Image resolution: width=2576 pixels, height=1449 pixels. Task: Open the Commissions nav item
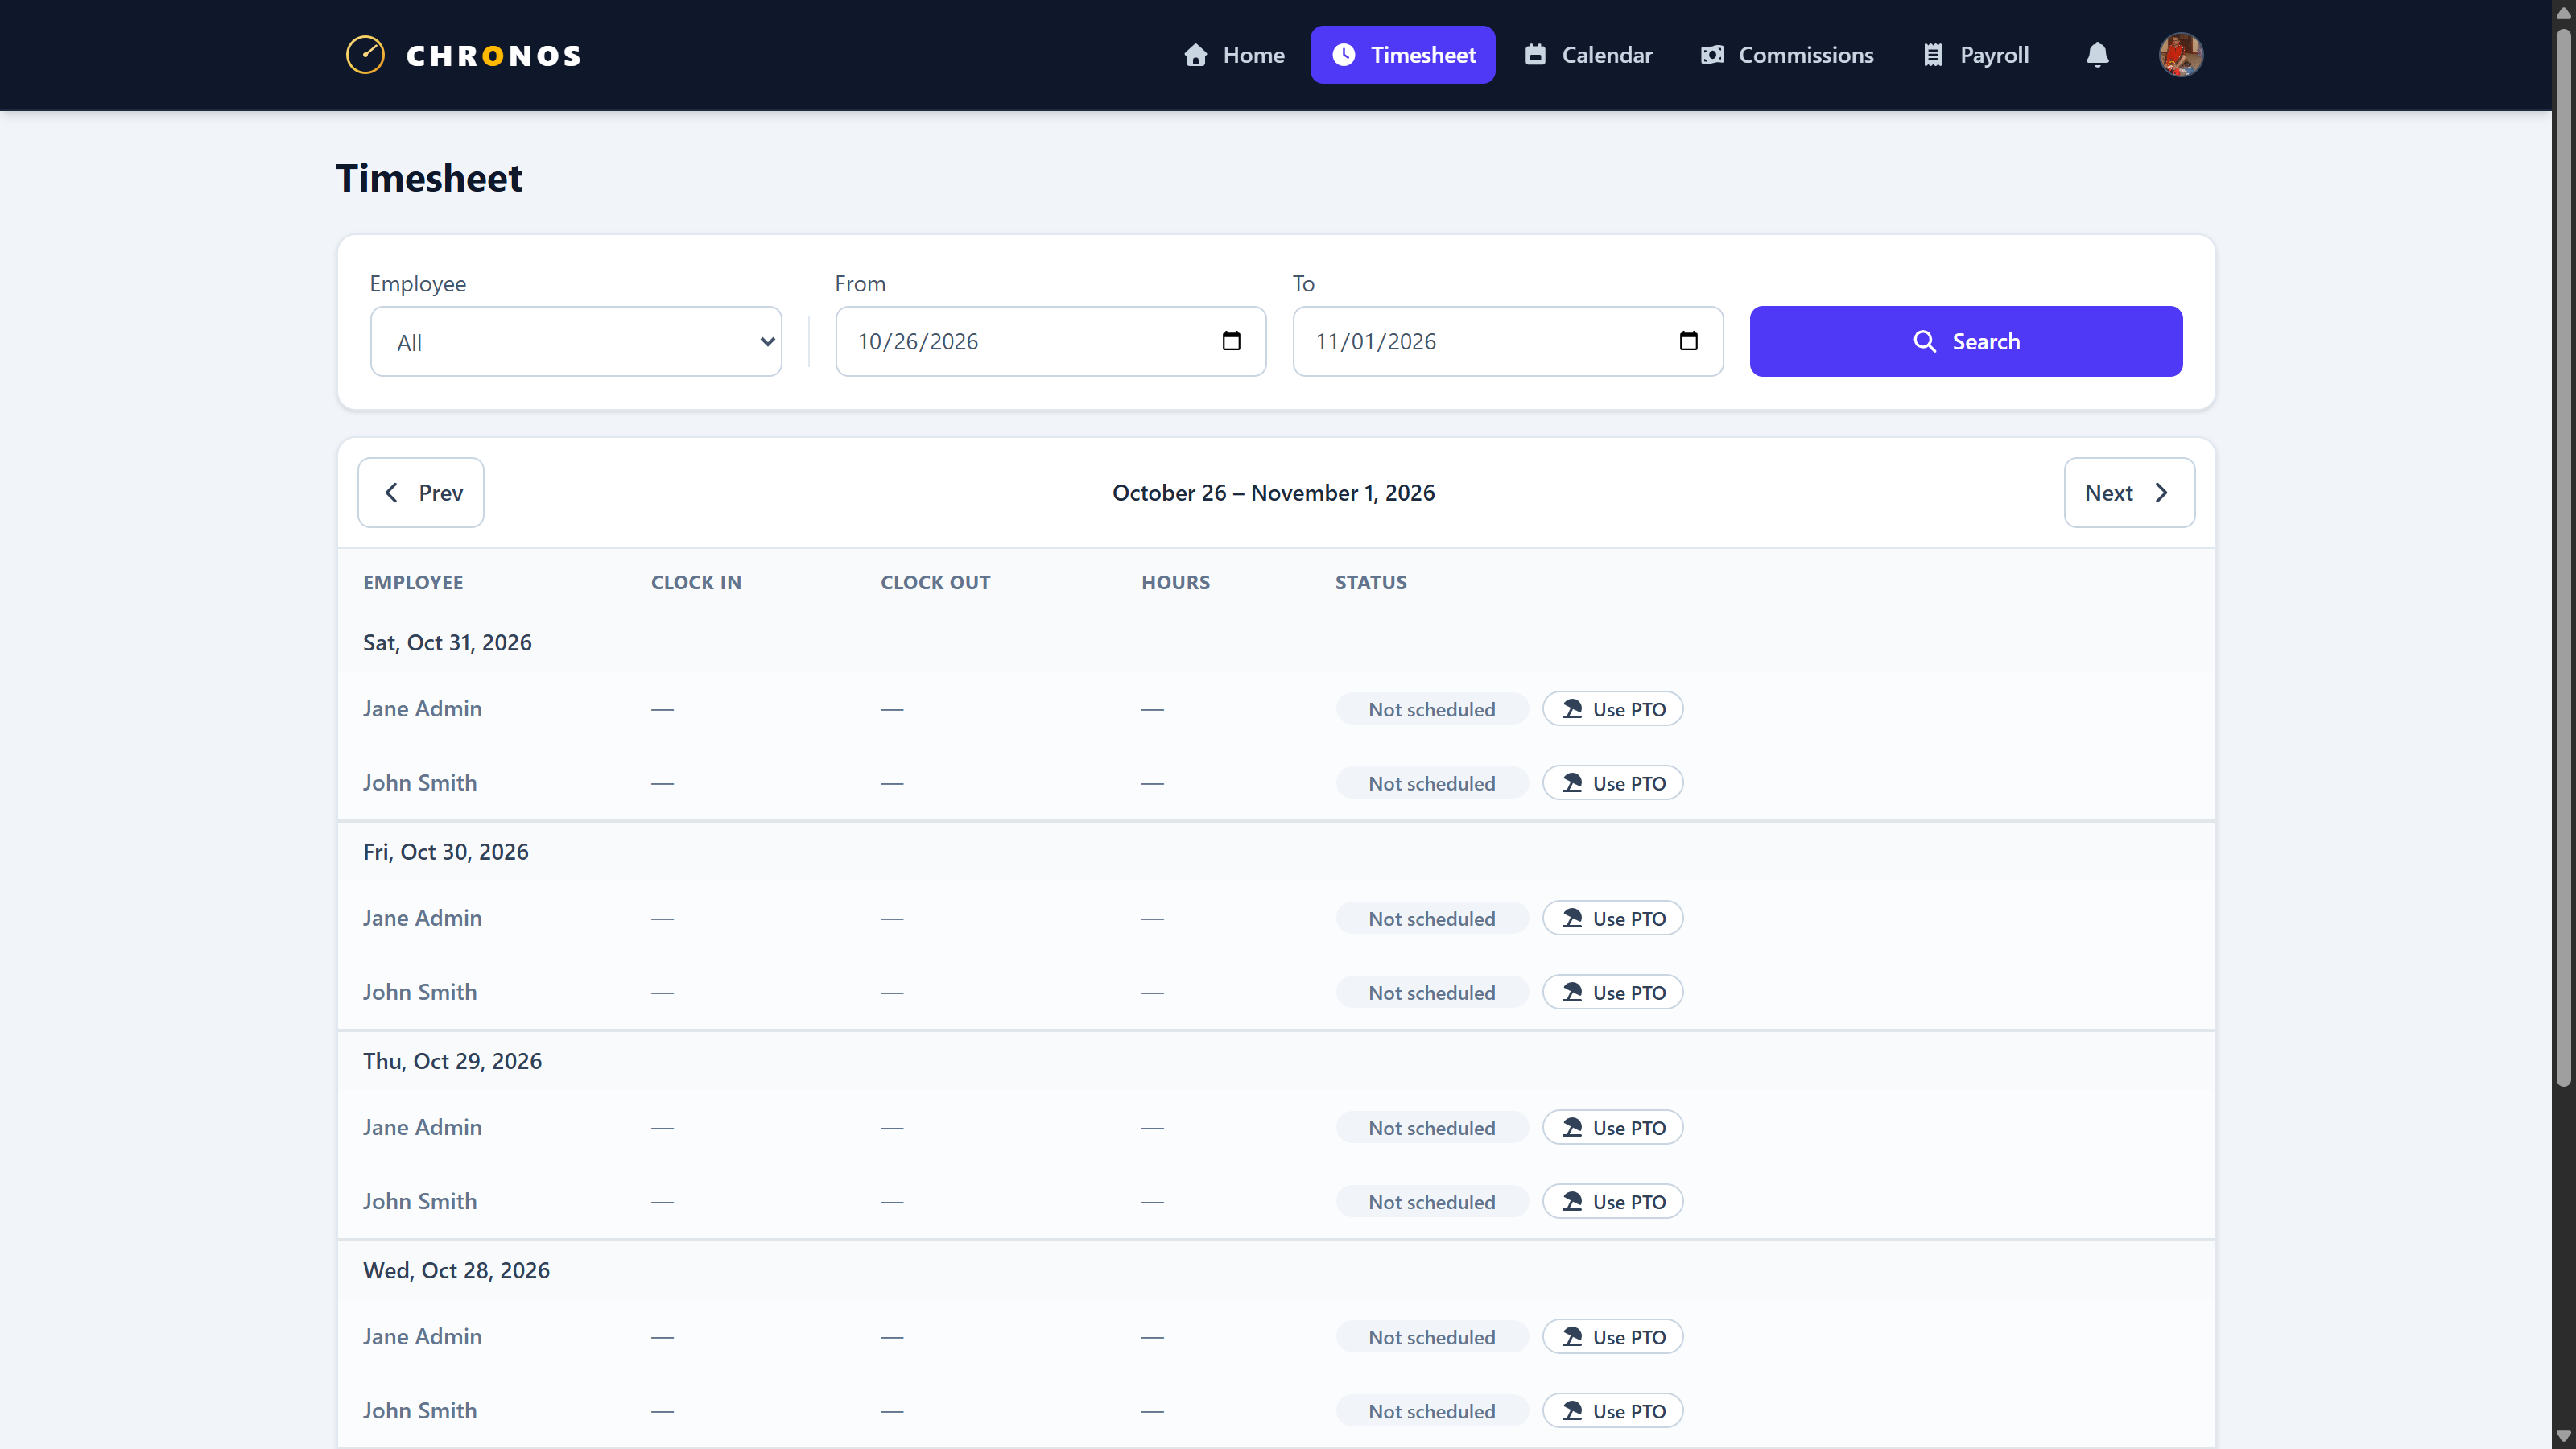coord(1787,55)
